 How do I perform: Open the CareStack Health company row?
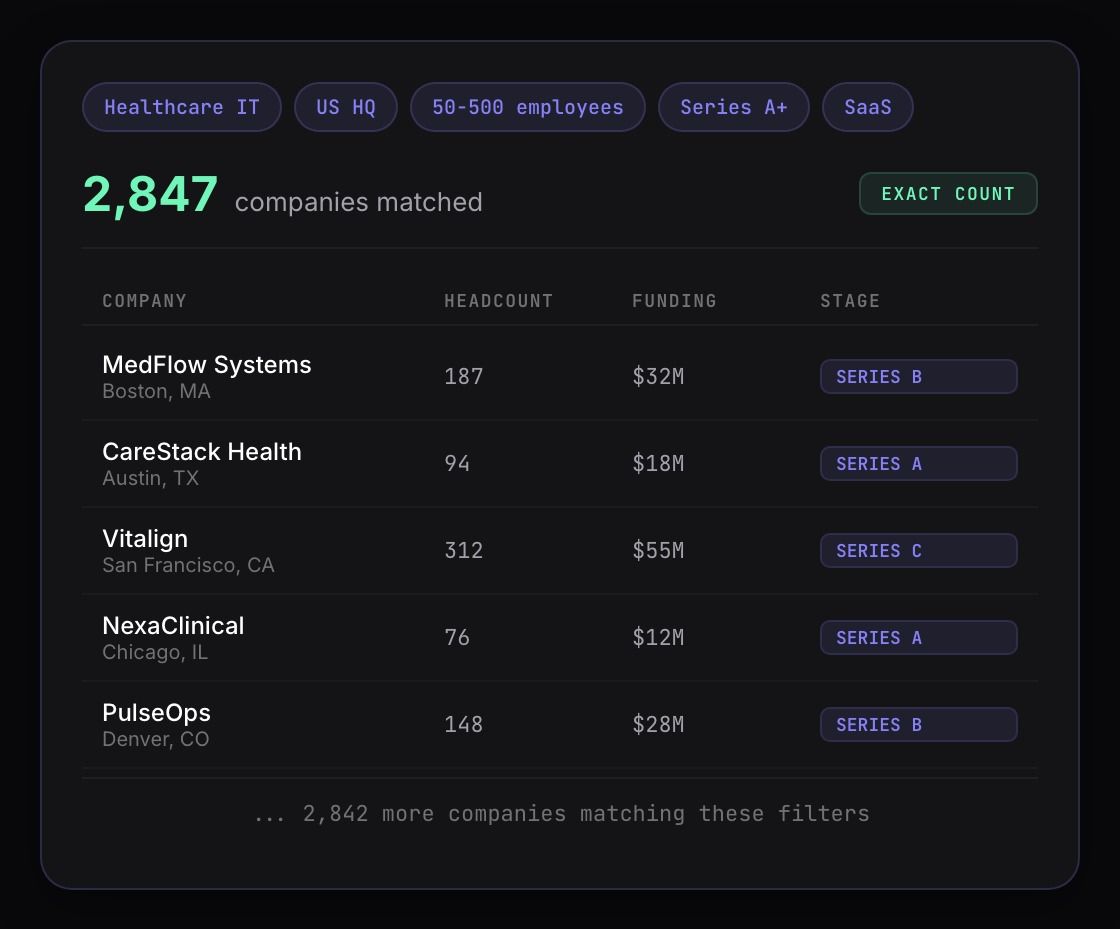click(x=560, y=463)
